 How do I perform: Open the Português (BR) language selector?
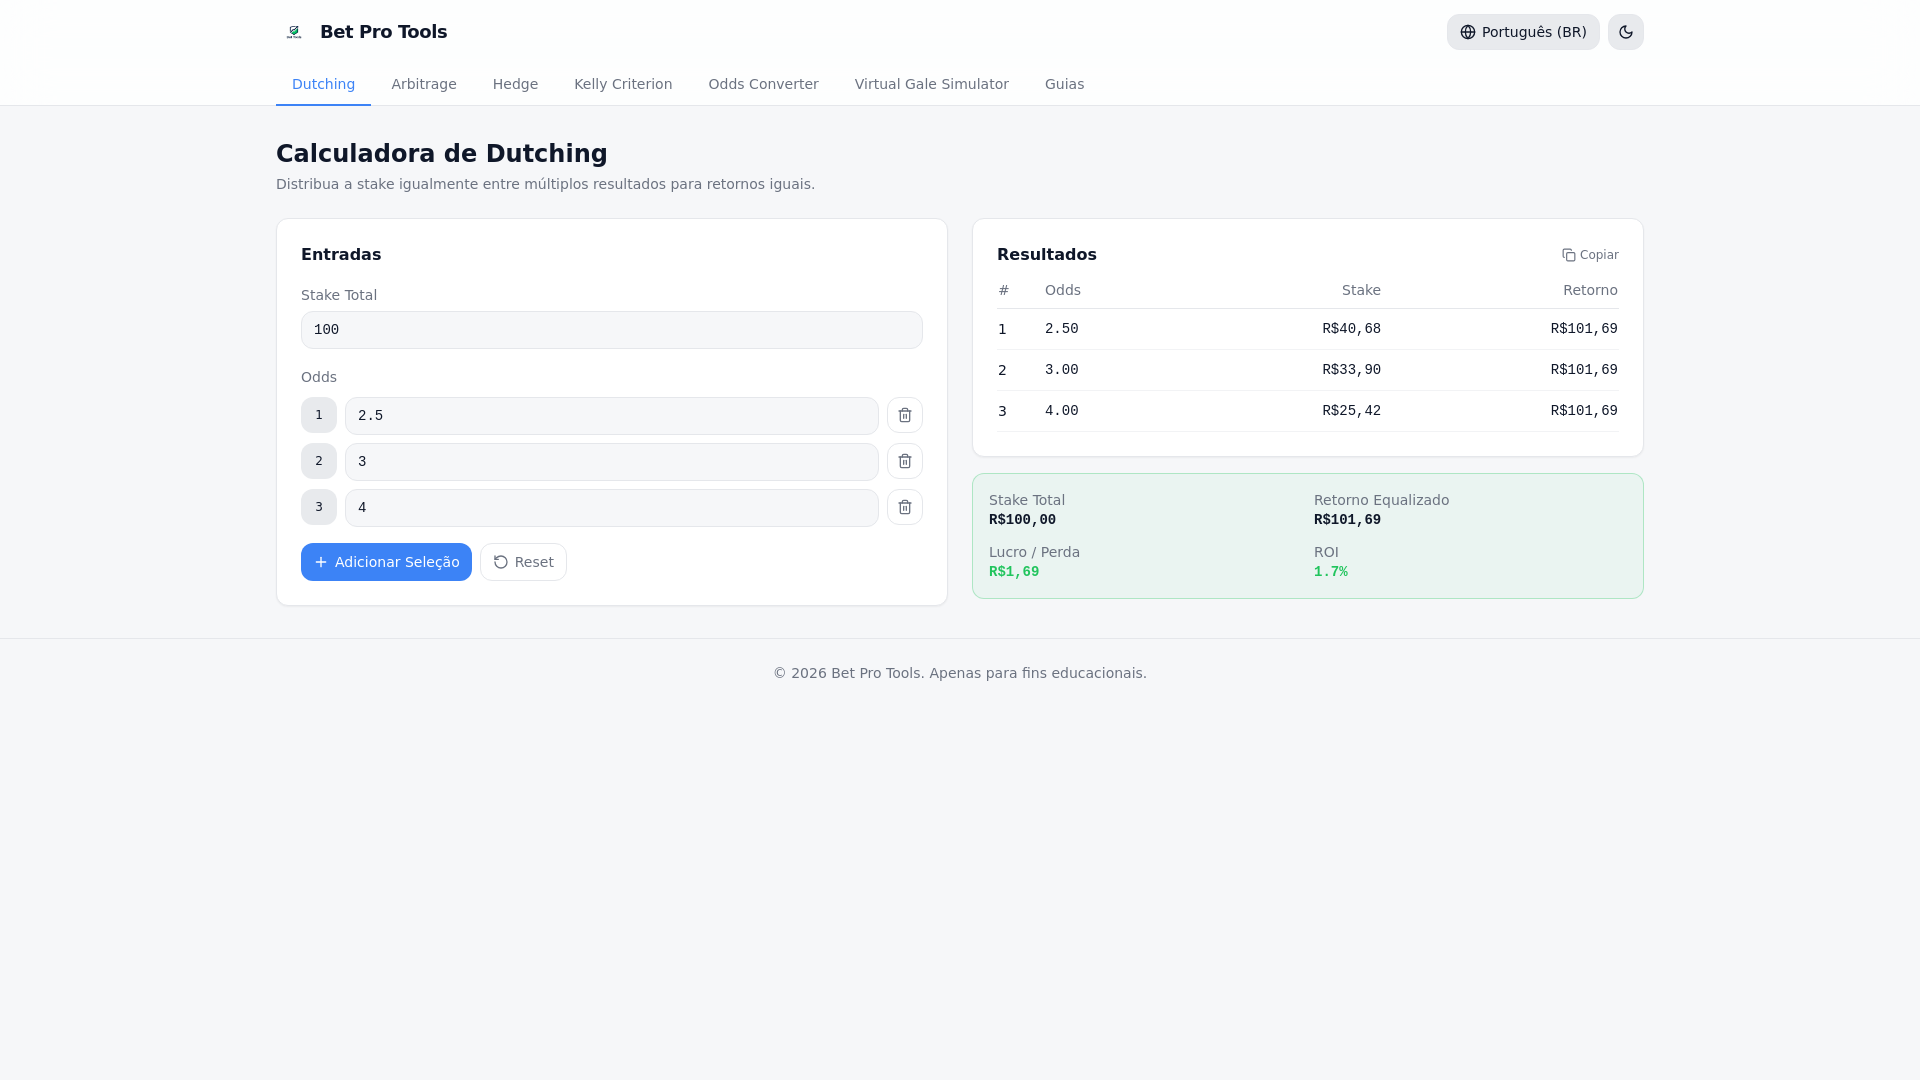(1523, 32)
